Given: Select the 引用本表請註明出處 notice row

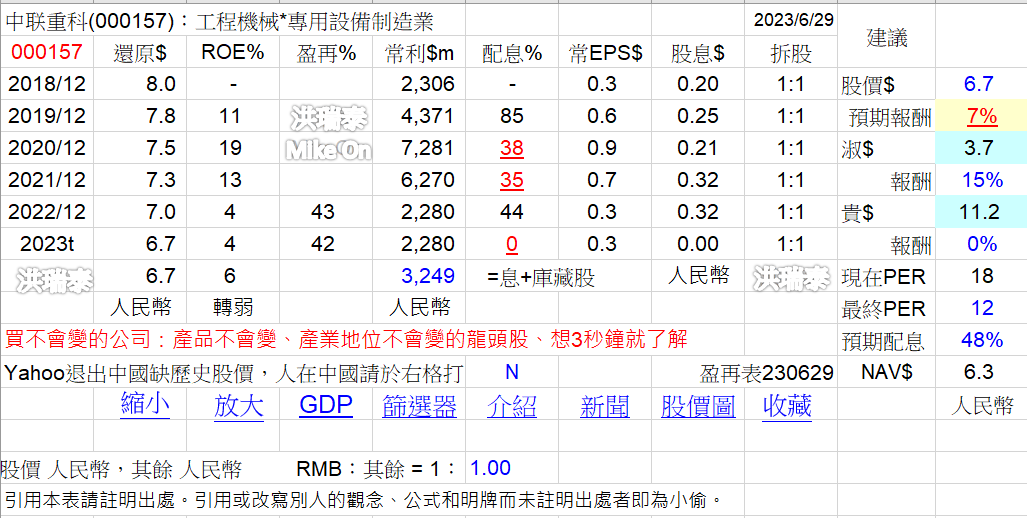Looking at the screenshot, I should (x=363, y=501).
